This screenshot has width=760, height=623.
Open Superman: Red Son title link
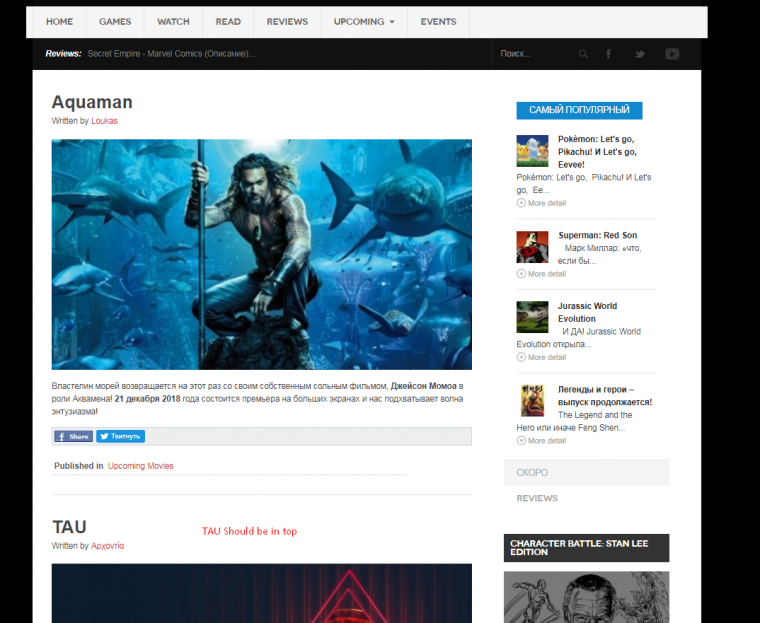coord(598,235)
